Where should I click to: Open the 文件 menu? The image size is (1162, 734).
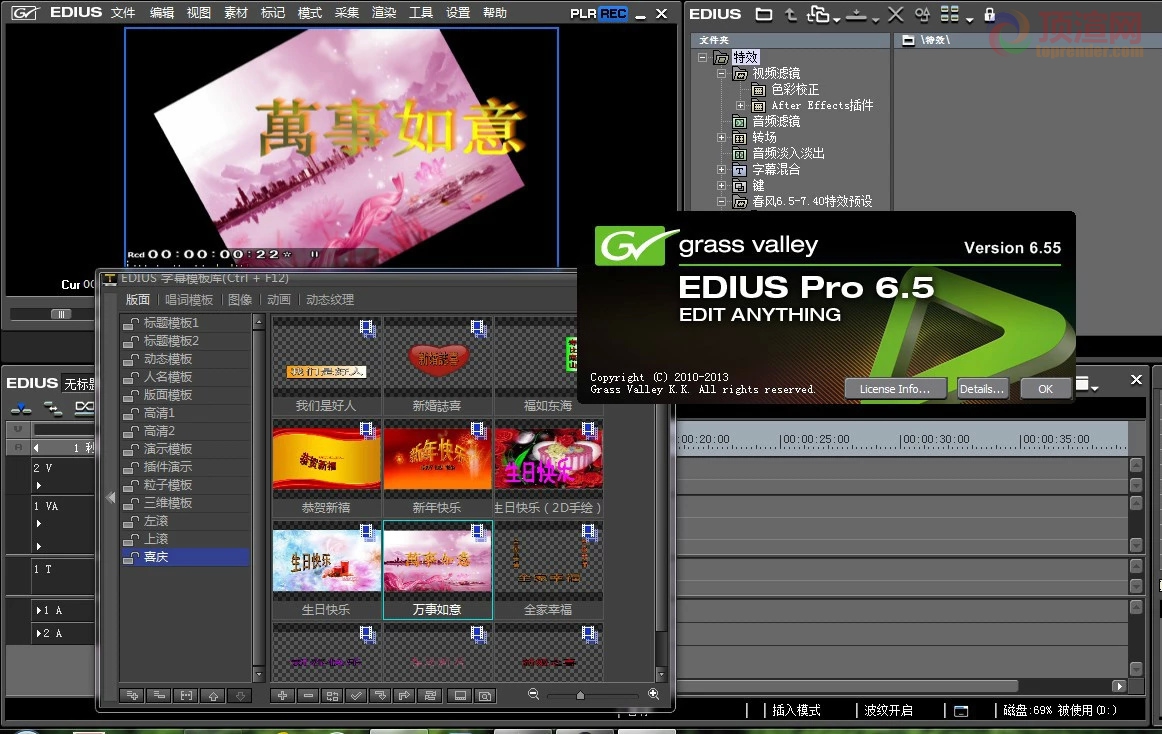123,13
